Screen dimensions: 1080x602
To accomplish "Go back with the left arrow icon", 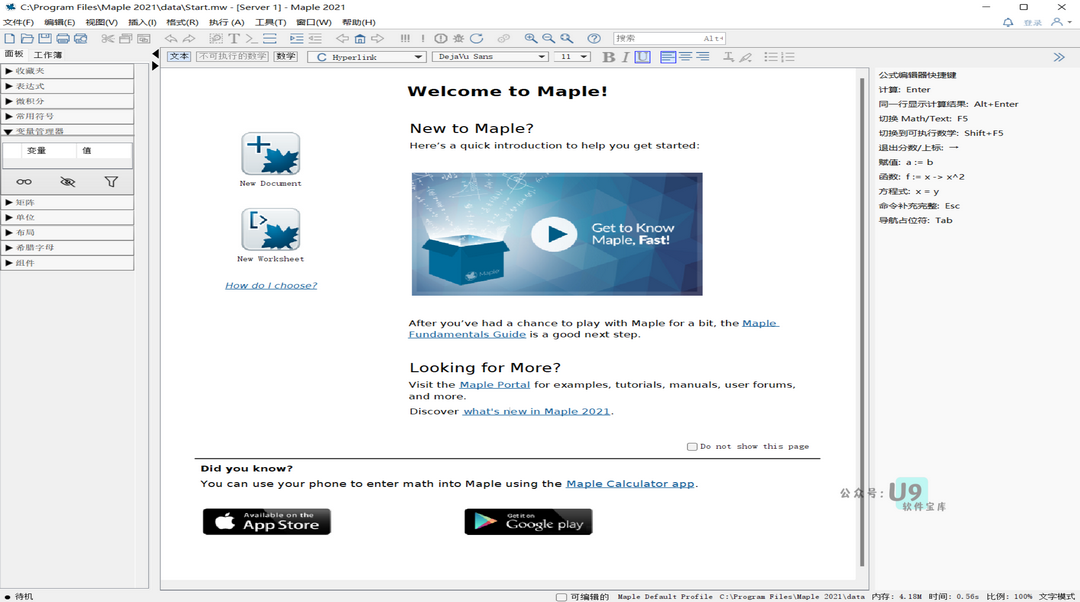I will [342, 39].
